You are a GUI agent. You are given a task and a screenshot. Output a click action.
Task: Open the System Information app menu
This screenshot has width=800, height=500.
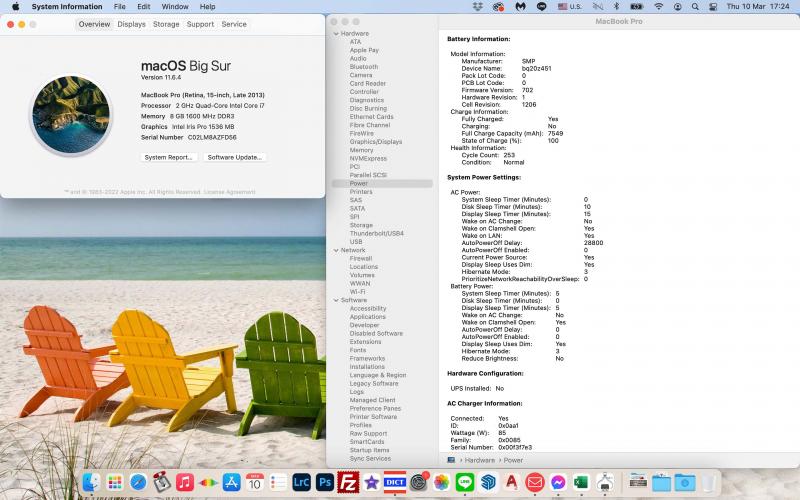pos(67,7)
